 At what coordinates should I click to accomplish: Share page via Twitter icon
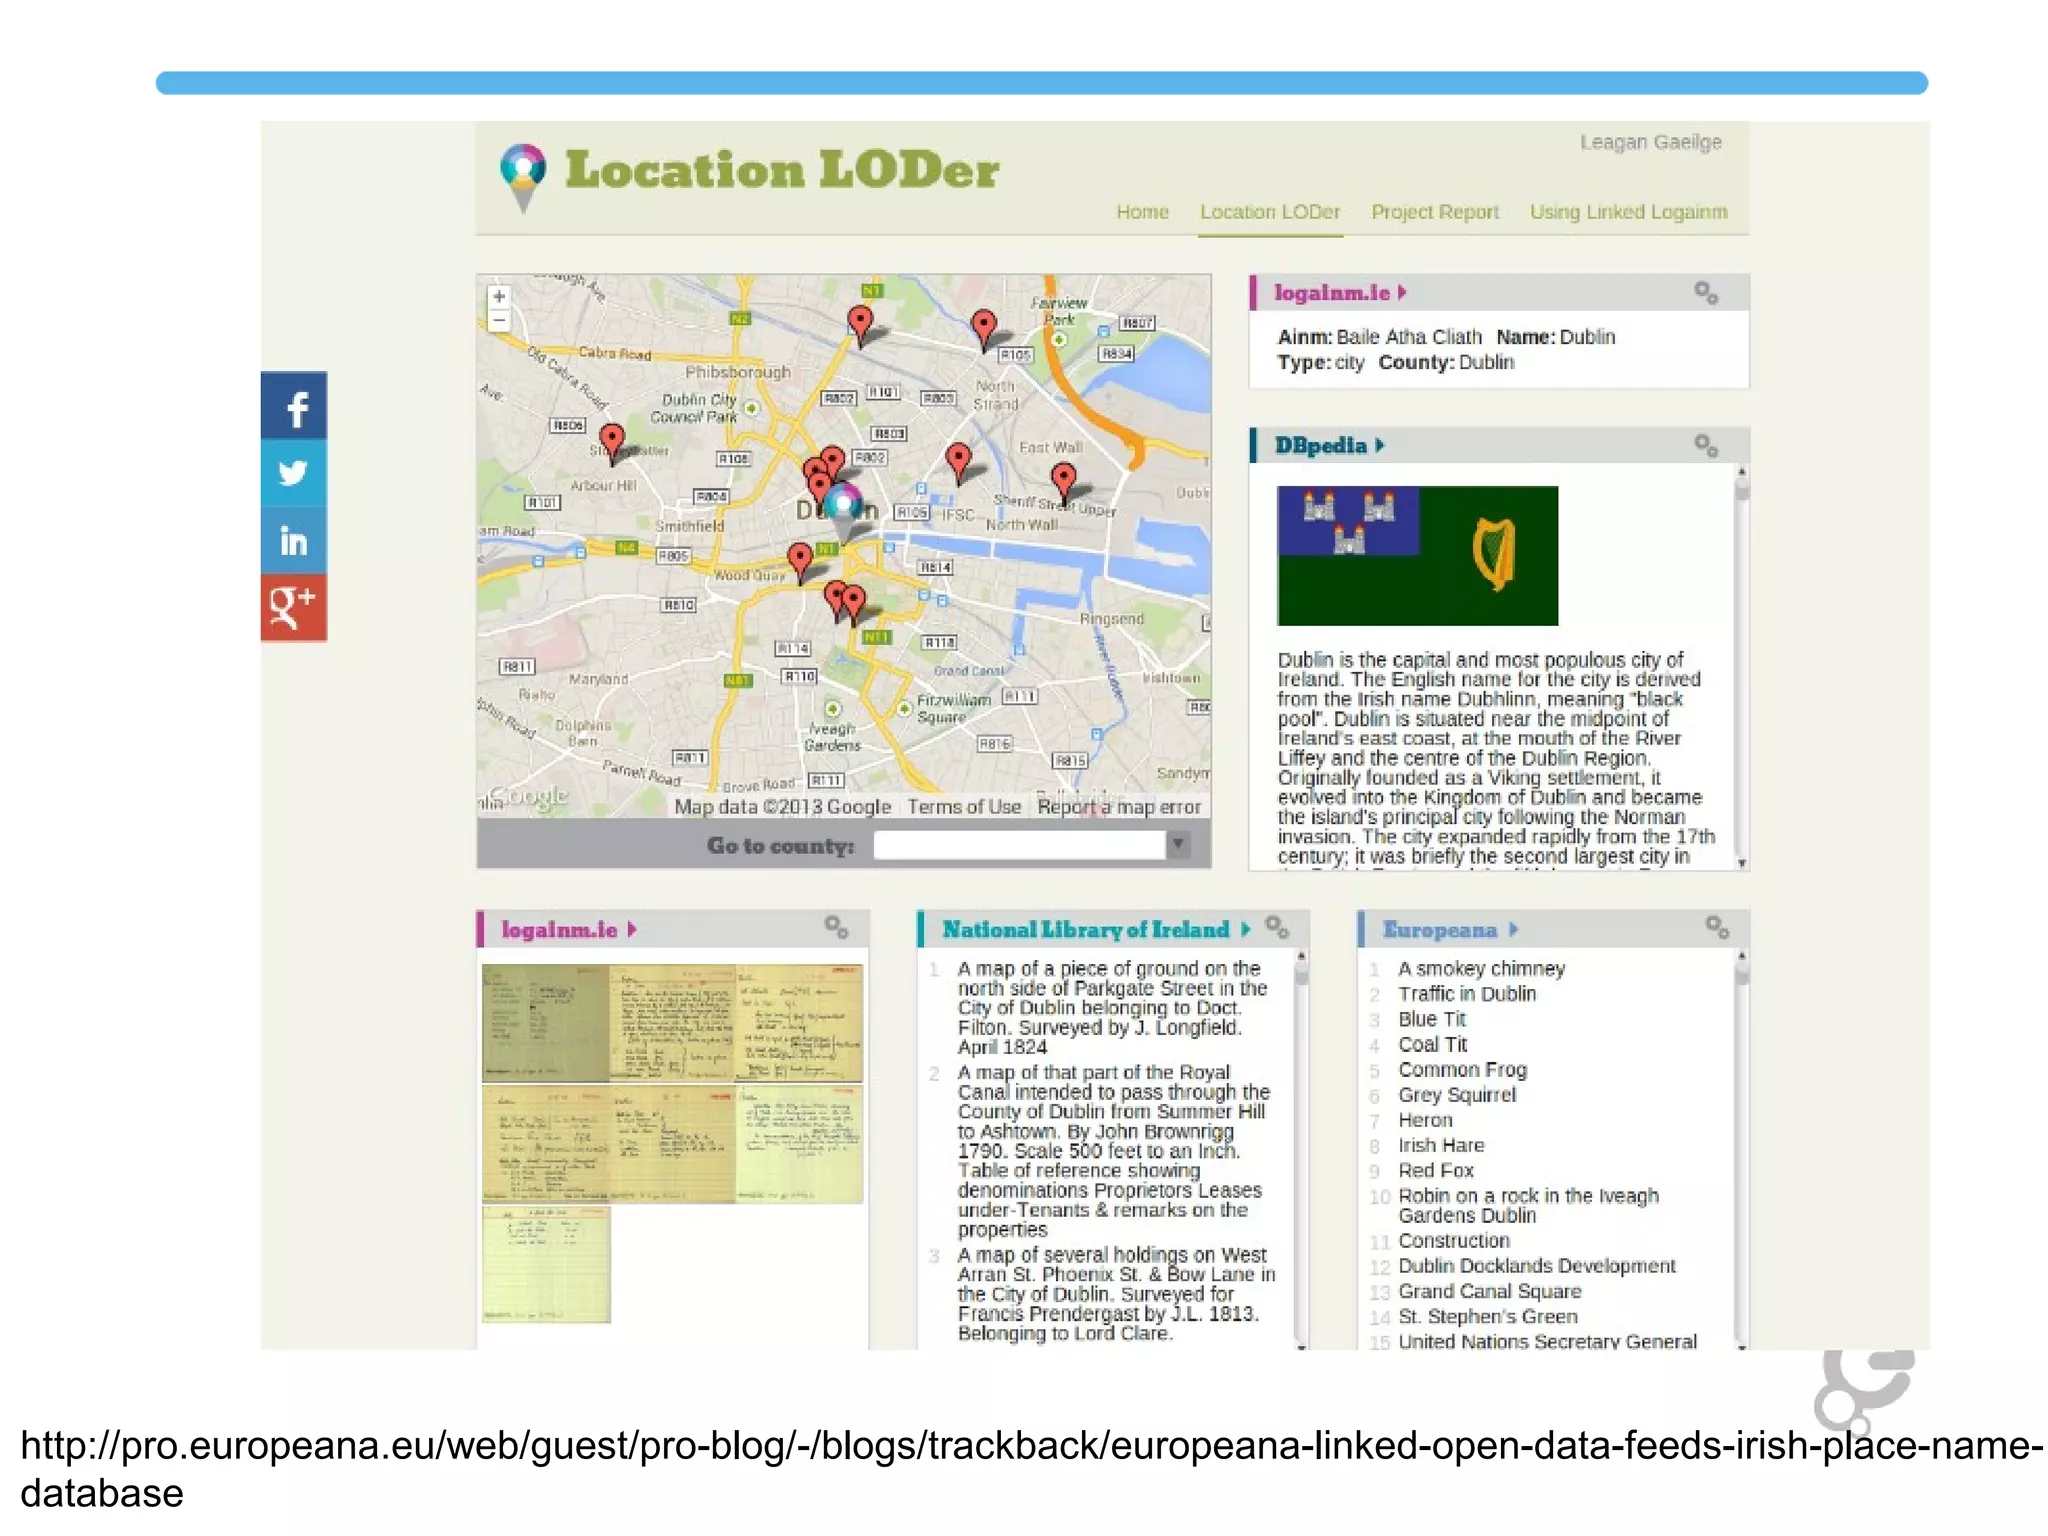click(x=293, y=473)
